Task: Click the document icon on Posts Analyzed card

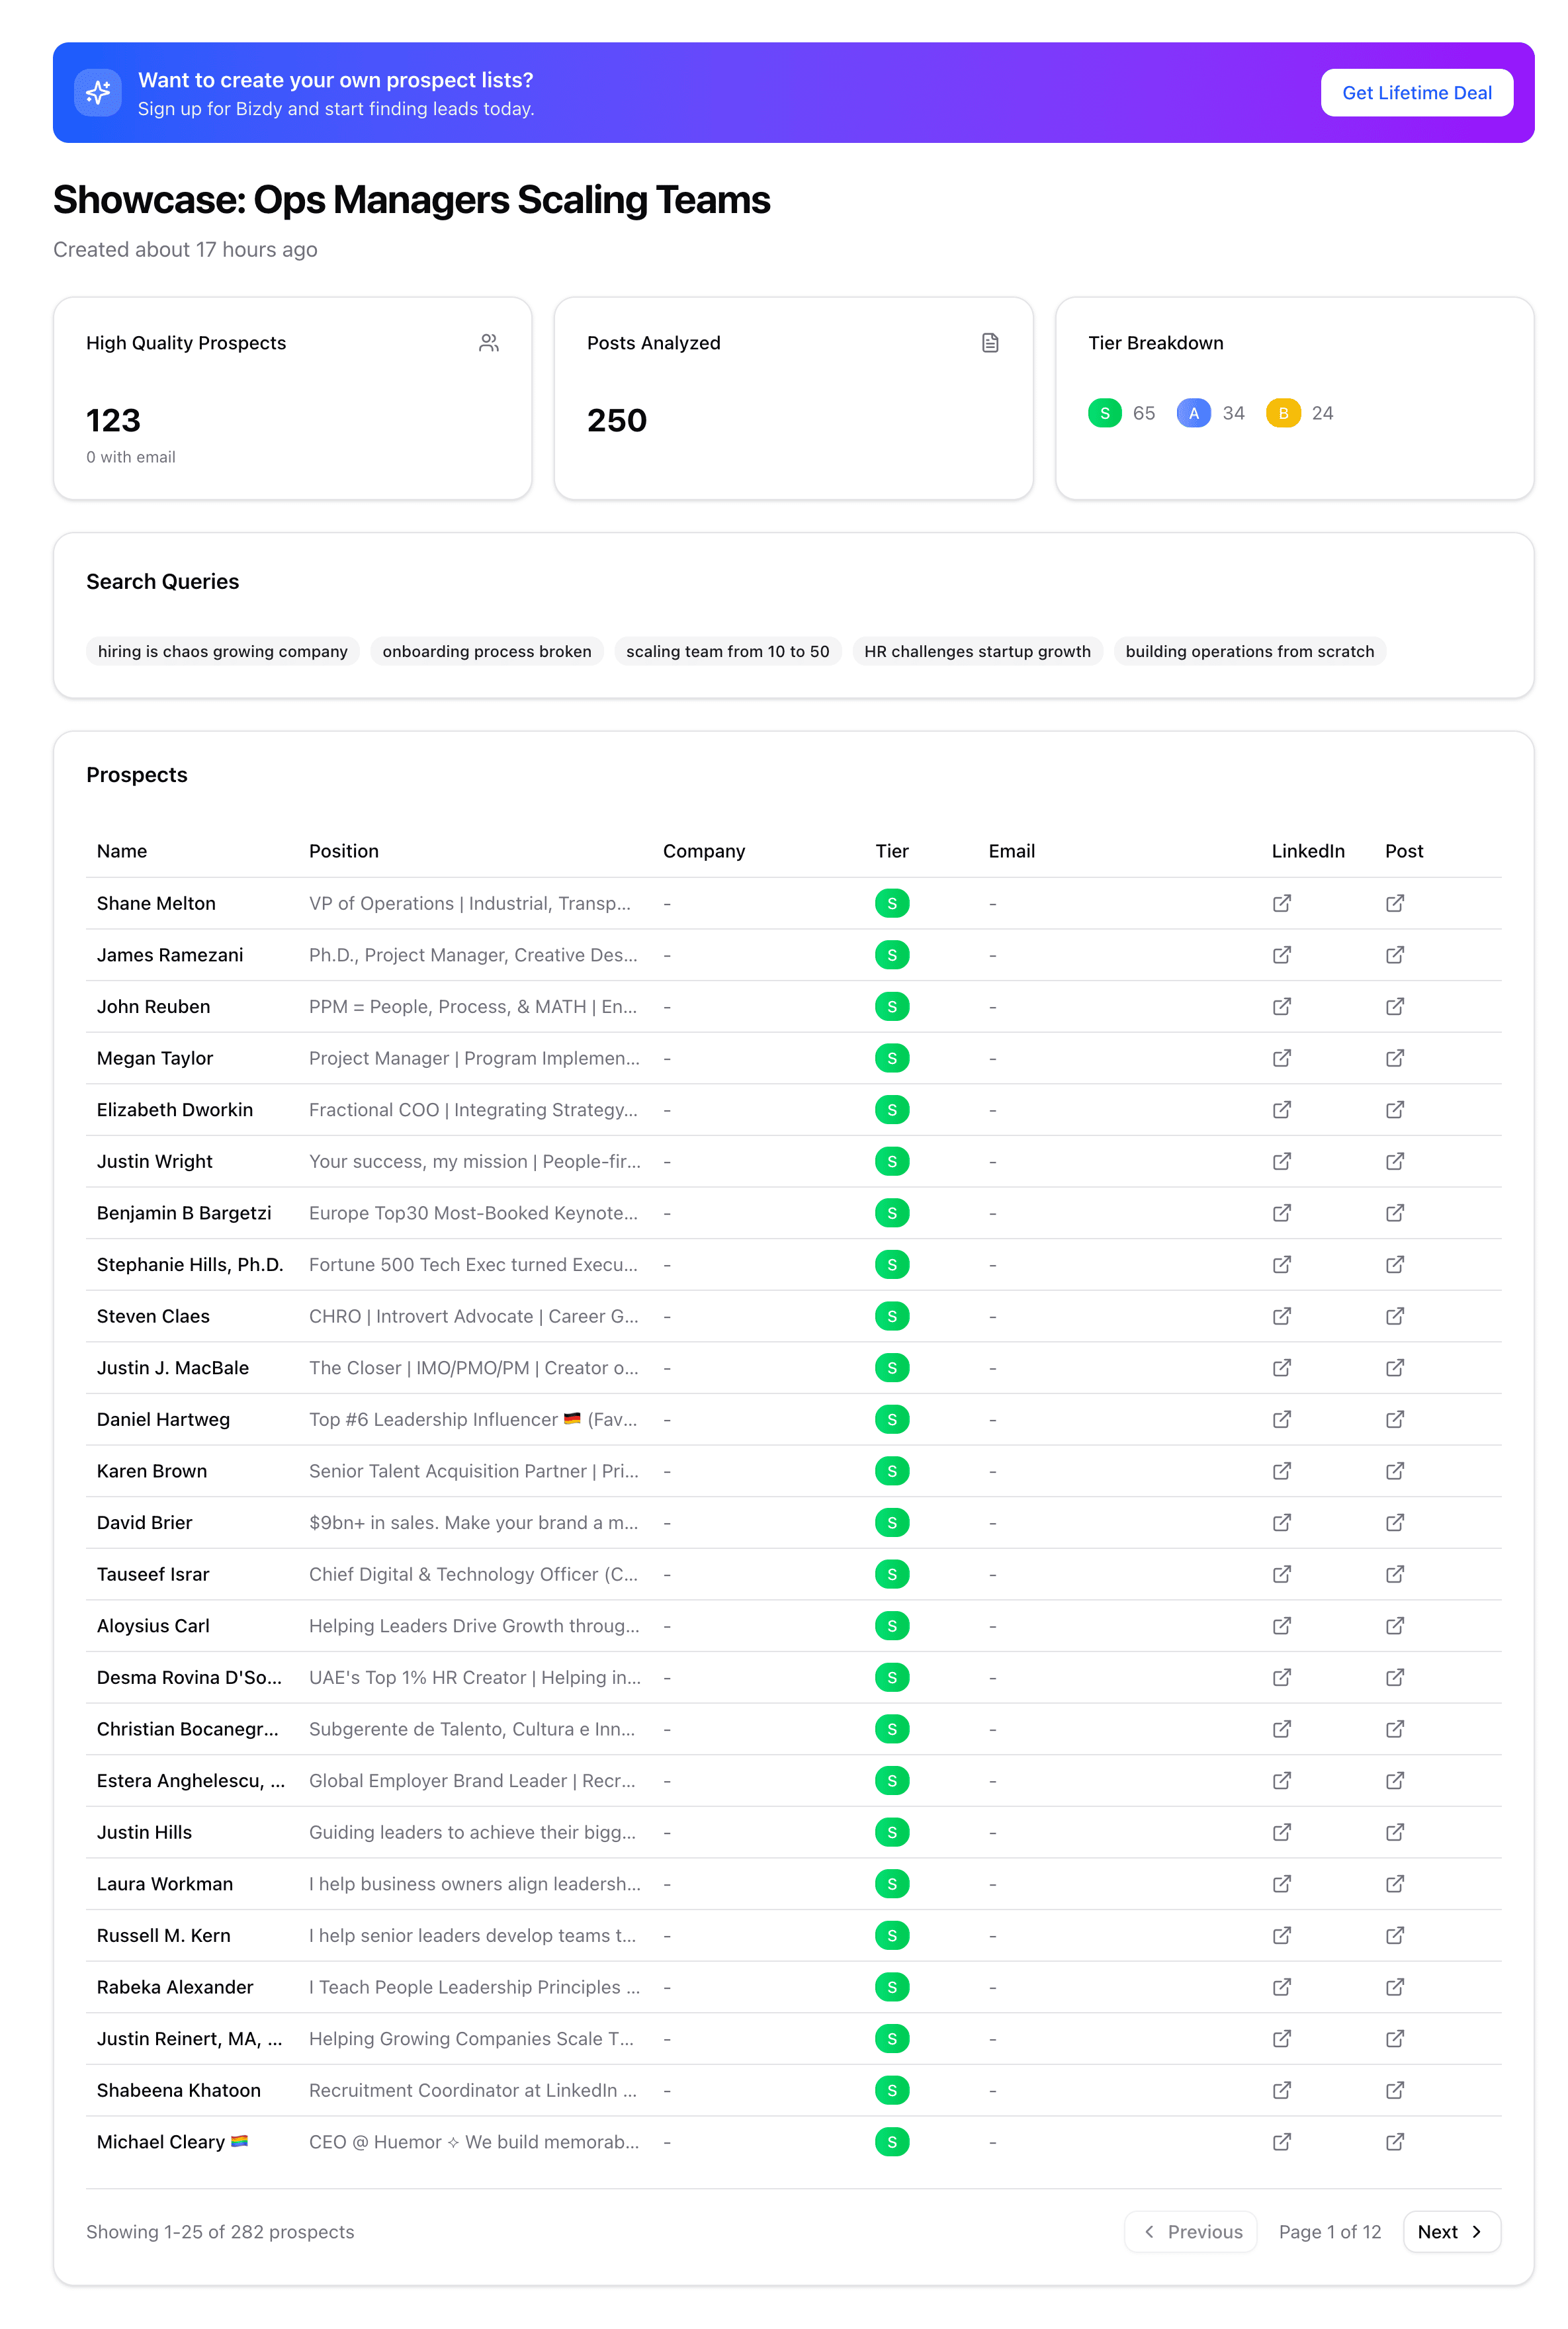Action: click(990, 342)
